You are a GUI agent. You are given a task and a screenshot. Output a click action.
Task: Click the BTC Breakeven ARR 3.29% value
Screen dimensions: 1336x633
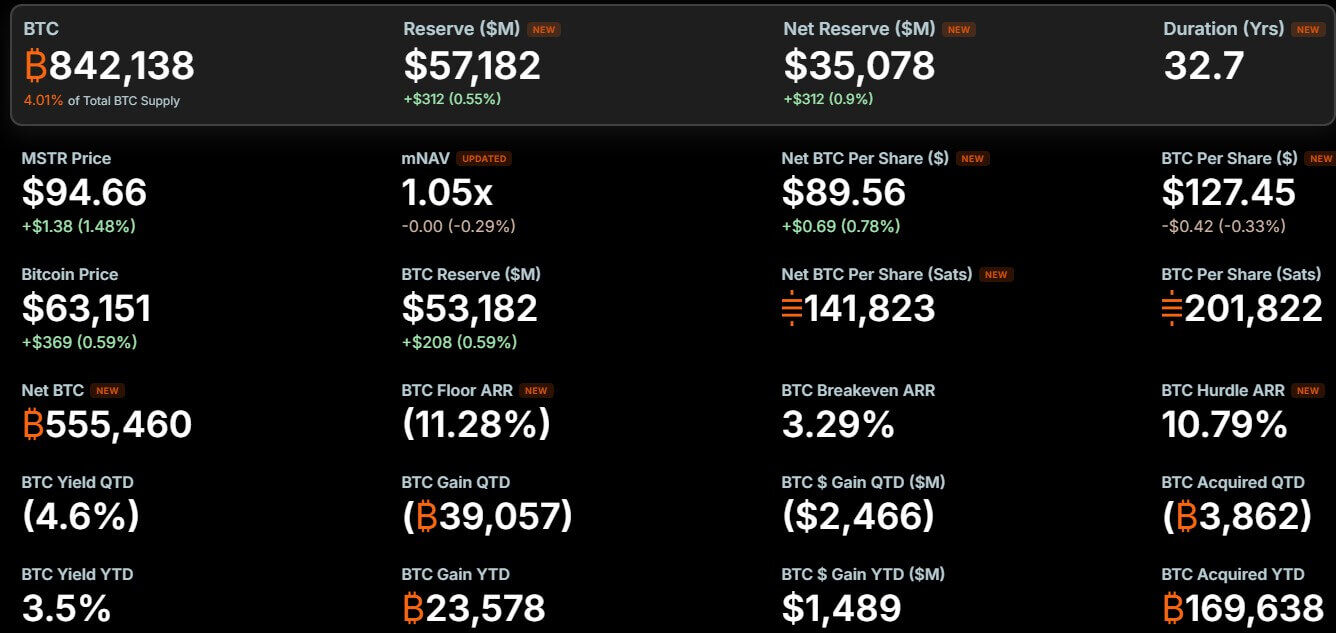(838, 424)
